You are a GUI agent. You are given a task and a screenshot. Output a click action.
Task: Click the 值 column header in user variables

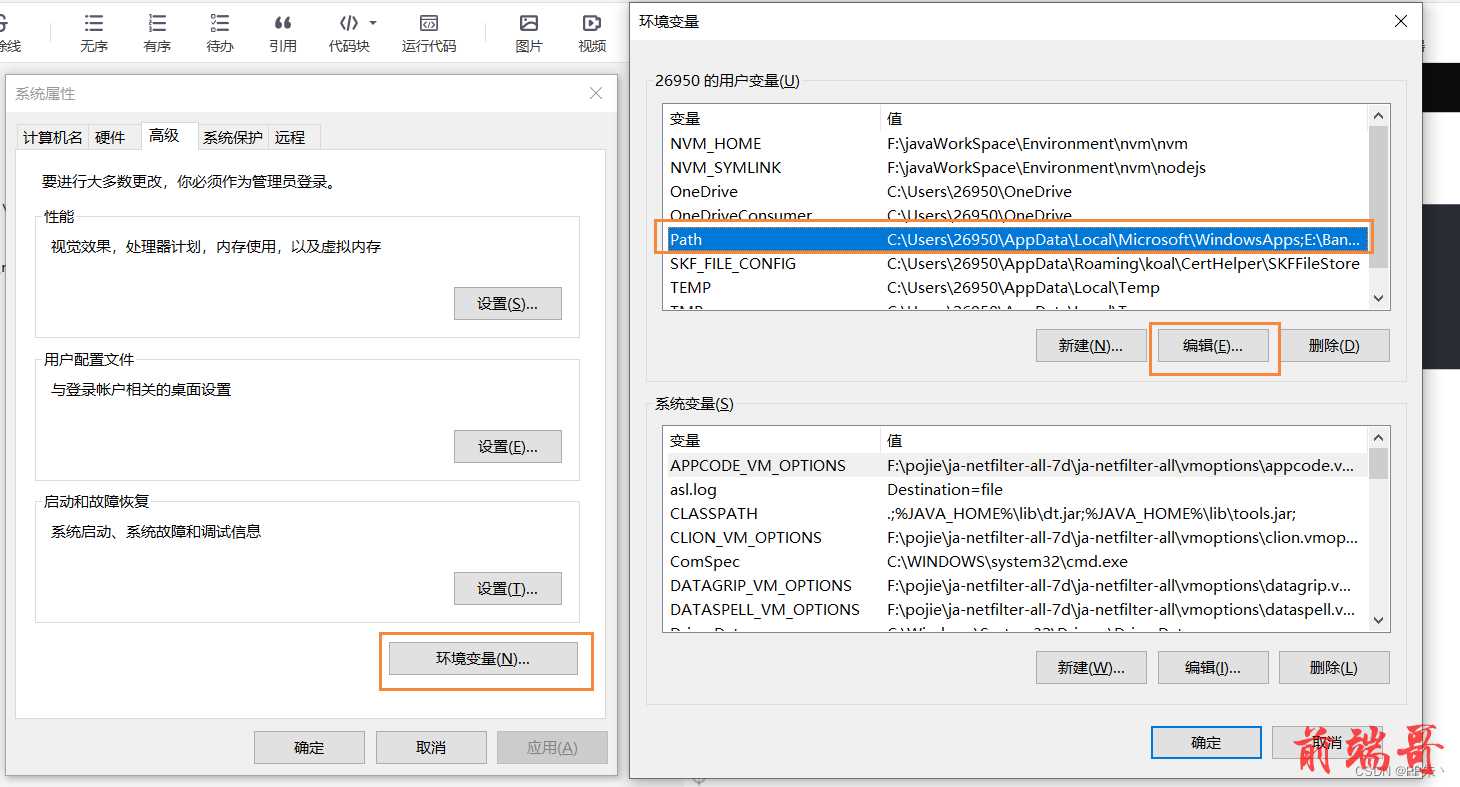[1124, 118]
